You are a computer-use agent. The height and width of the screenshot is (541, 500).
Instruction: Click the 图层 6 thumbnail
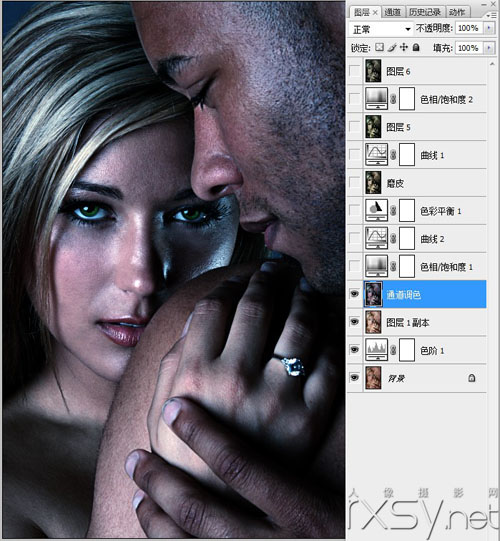pyautogui.click(x=373, y=71)
